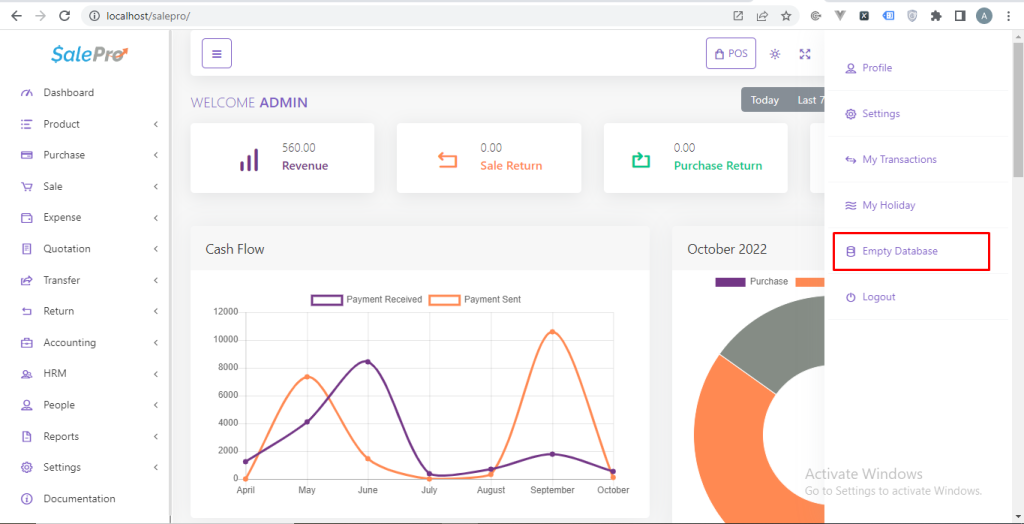Click the browser reload page icon
Image resolution: width=1024 pixels, height=524 pixels.
click(x=65, y=16)
